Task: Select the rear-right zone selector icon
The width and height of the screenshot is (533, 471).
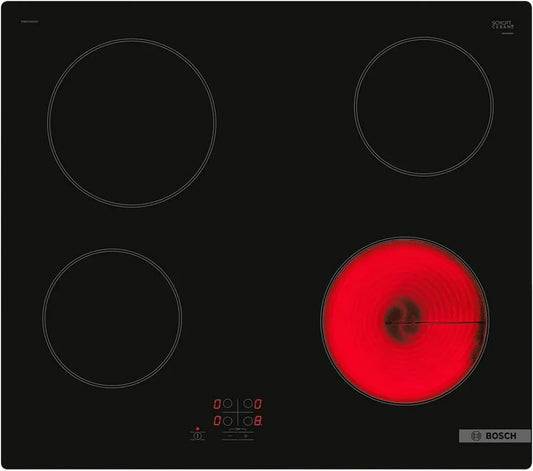Action: pyautogui.click(x=248, y=403)
